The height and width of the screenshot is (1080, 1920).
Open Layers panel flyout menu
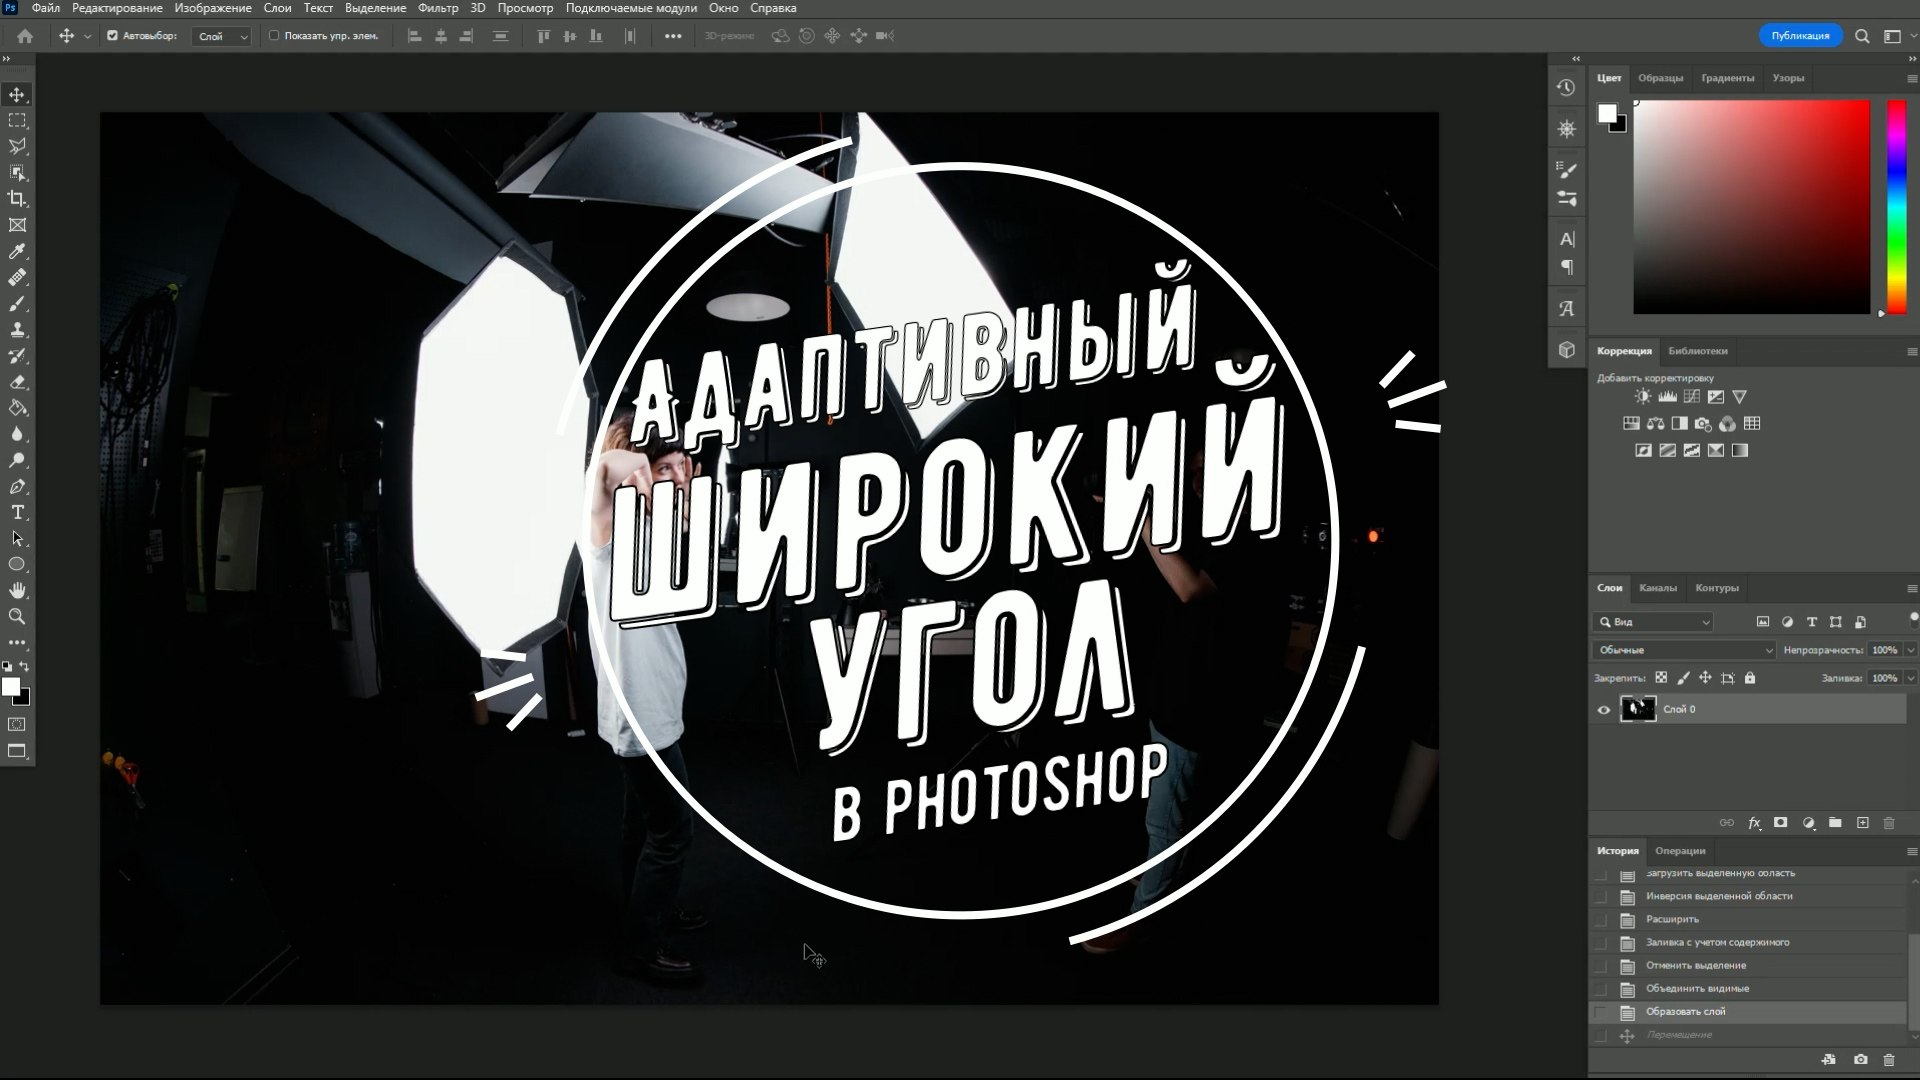(1912, 588)
